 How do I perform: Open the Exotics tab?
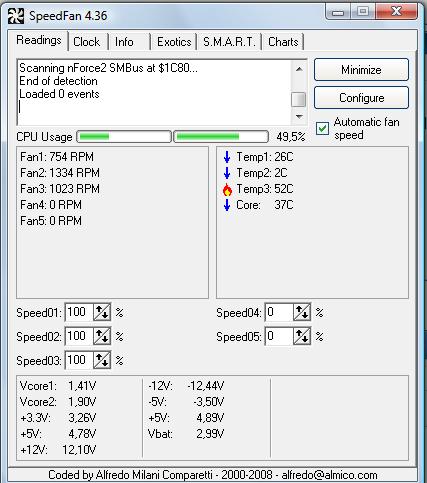pyautogui.click(x=174, y=42)
